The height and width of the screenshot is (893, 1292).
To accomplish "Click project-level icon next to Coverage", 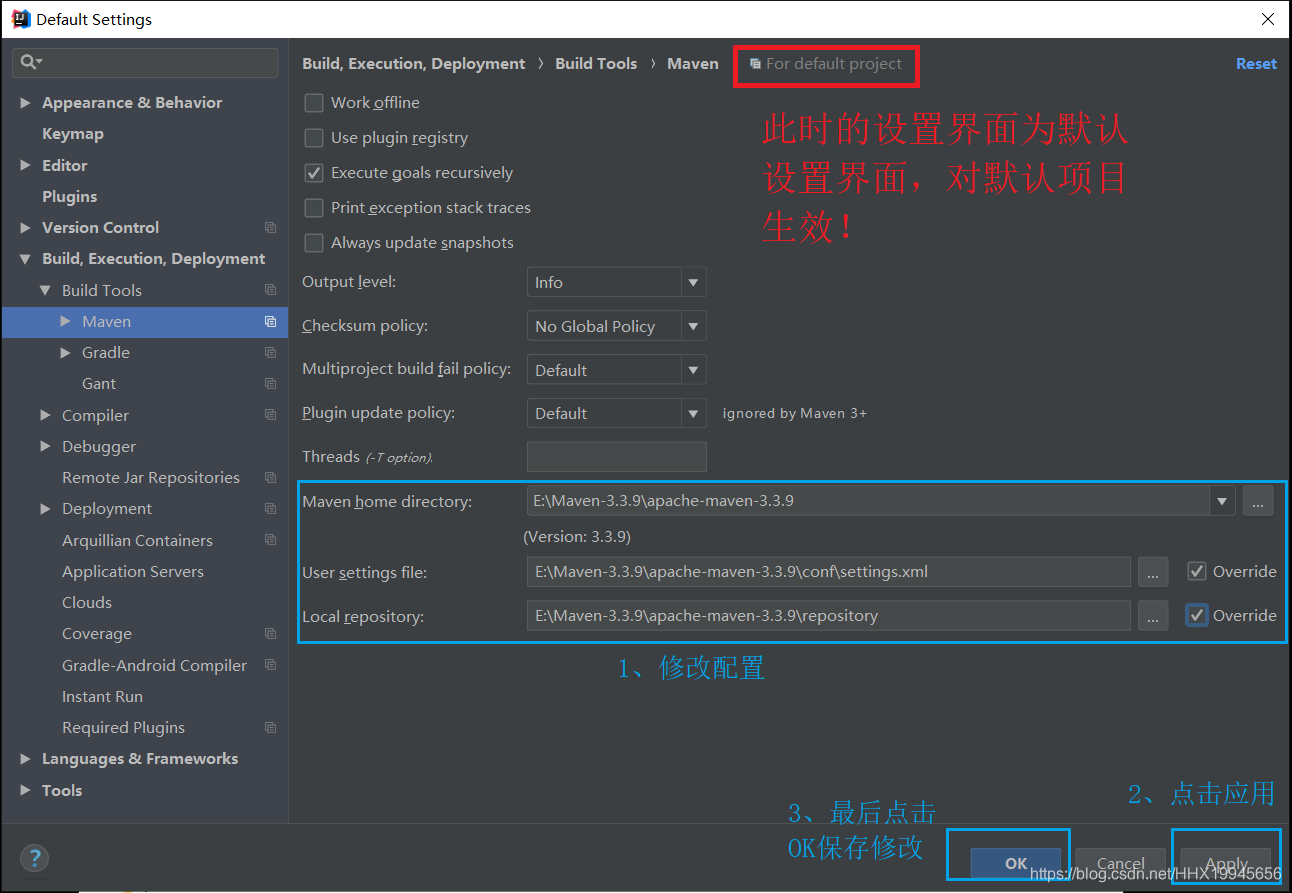I will (270, 634).
